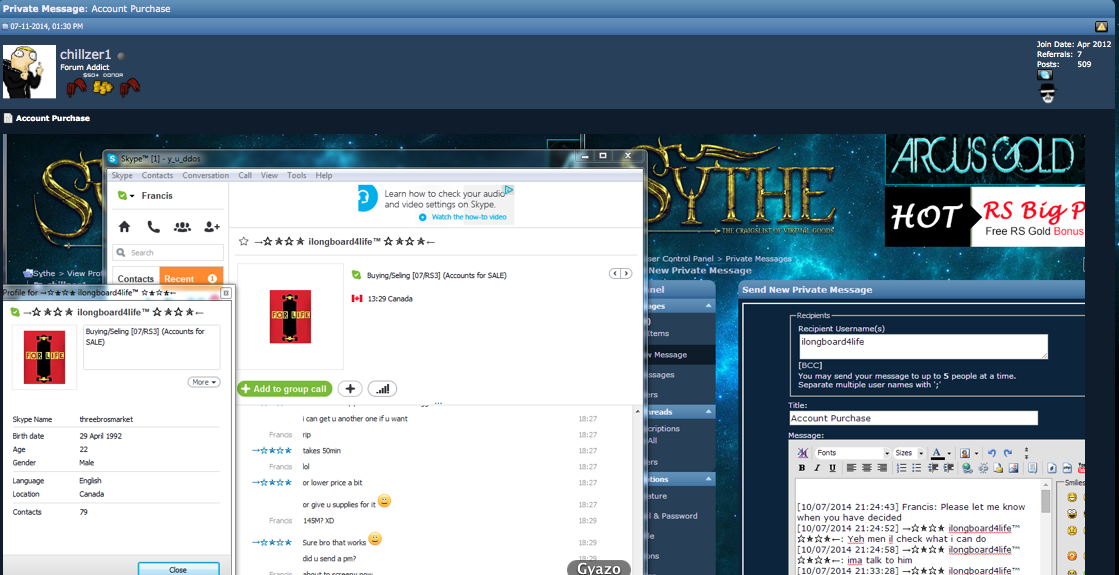Click the ad info icon in Skype banner
This screenshot has width=1119, height=575.
coord(509,190)
